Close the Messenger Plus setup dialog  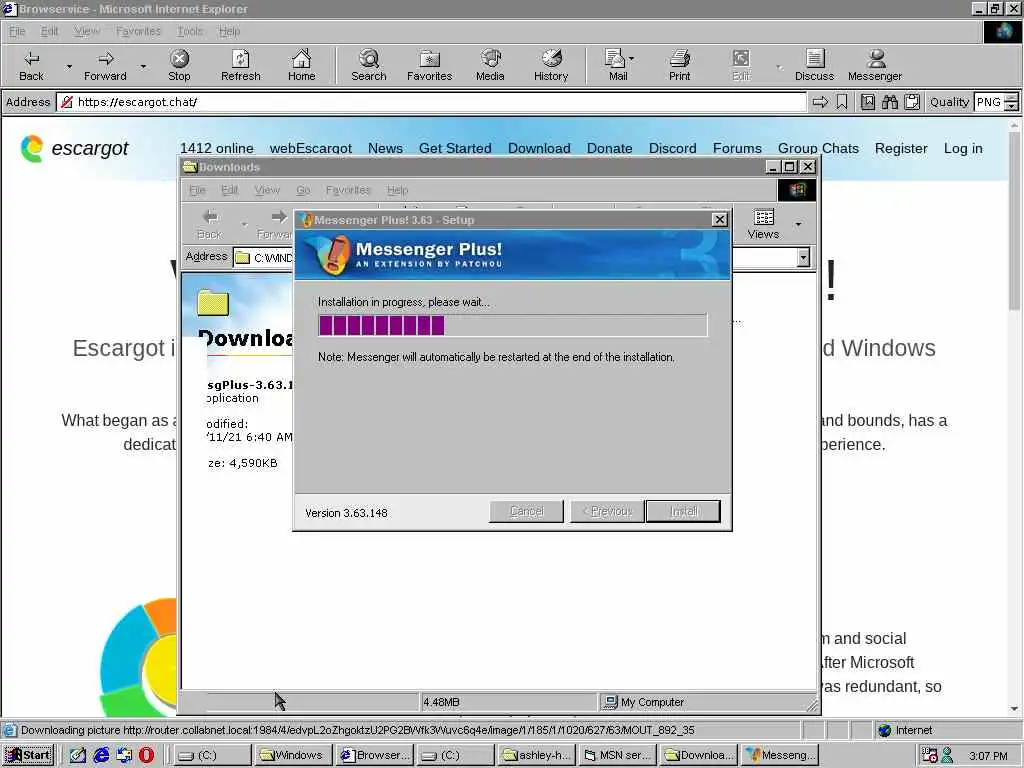719,219
